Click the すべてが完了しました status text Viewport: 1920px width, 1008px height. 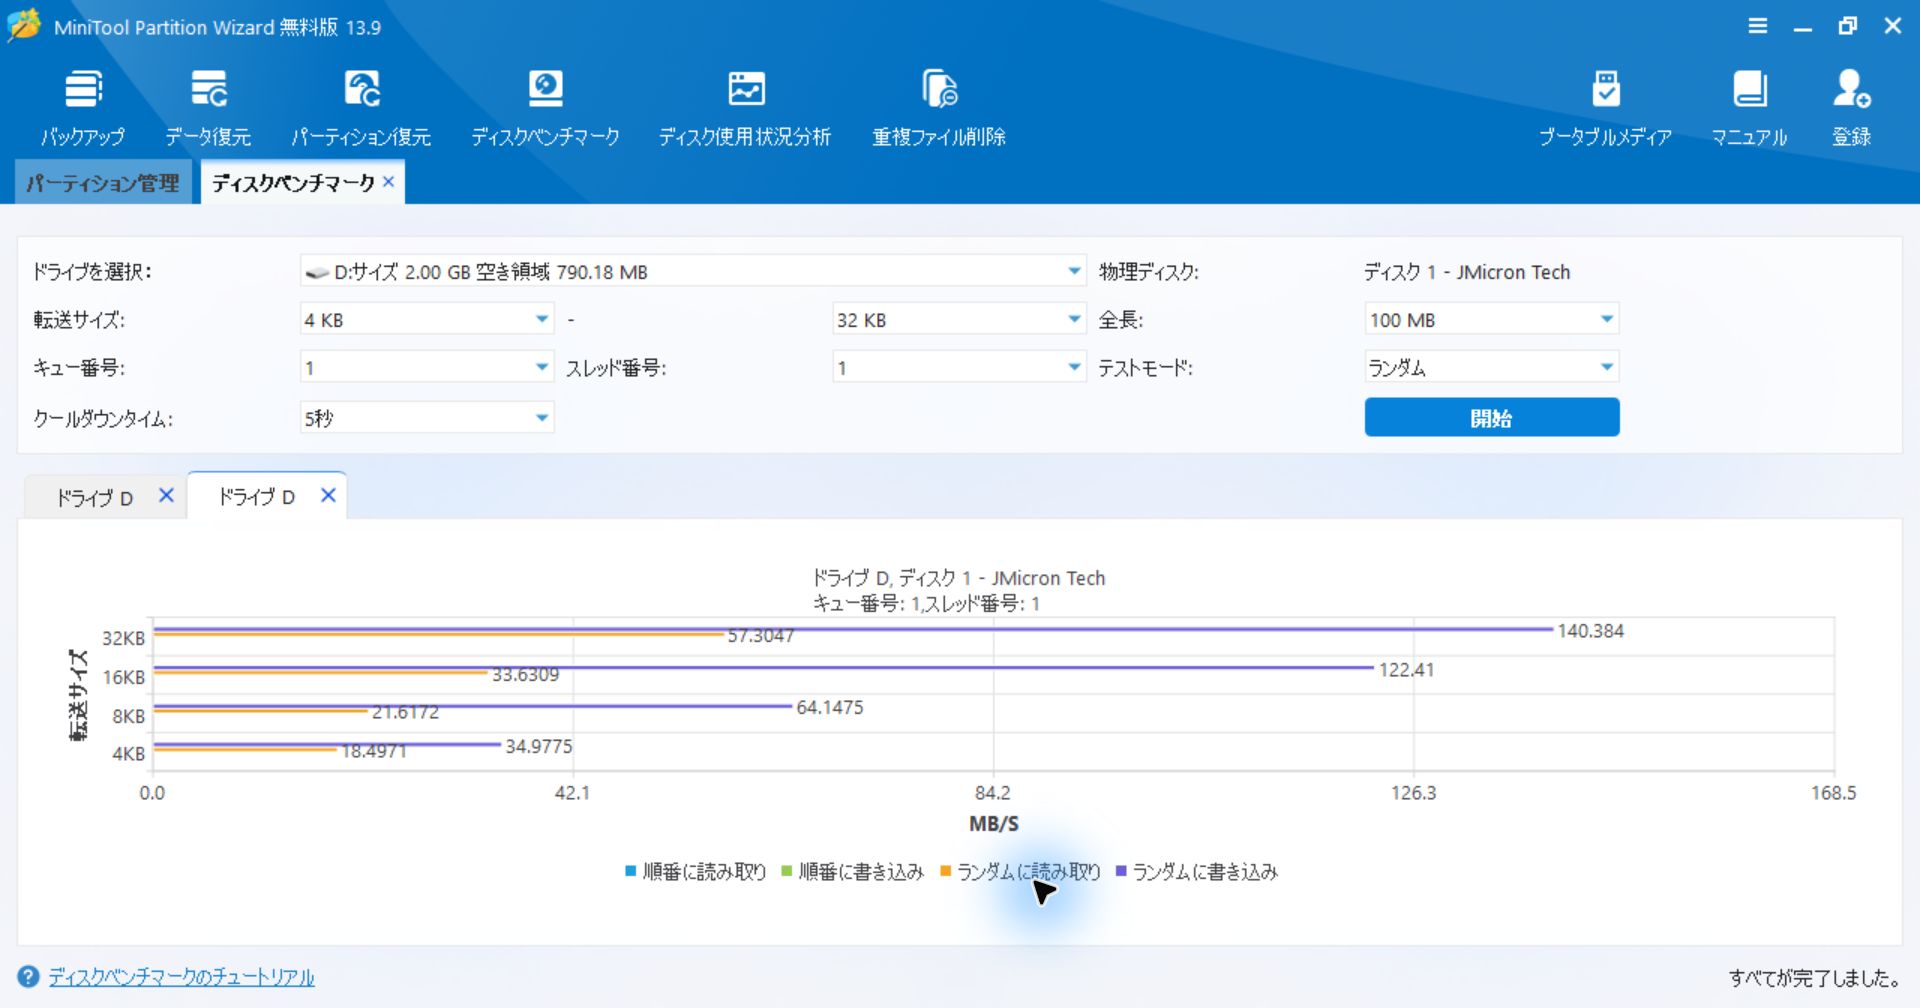pyautogui.click(x=1815, y=978)
